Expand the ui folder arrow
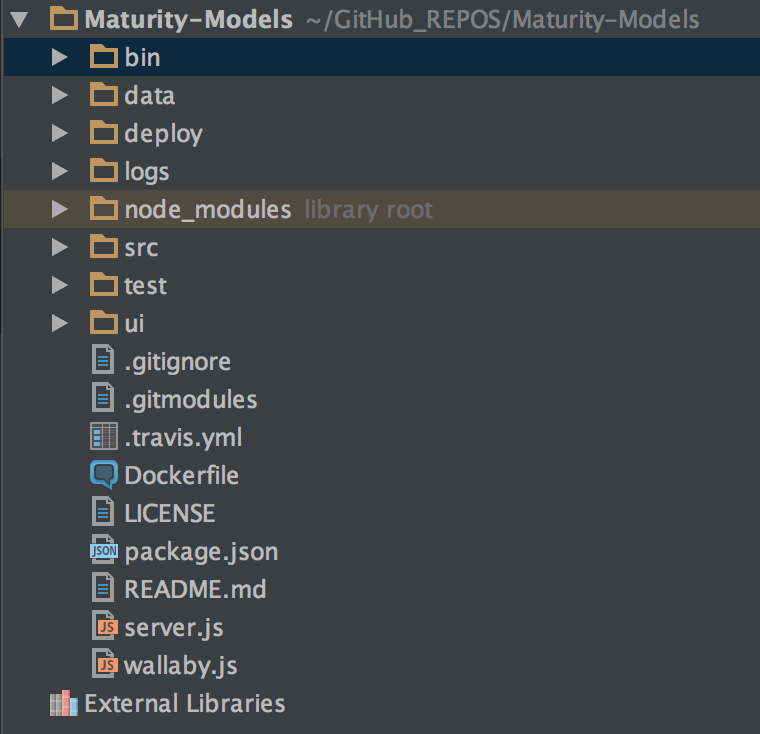Viewport: 760px width, 734px height. click(x=59, y=323)
